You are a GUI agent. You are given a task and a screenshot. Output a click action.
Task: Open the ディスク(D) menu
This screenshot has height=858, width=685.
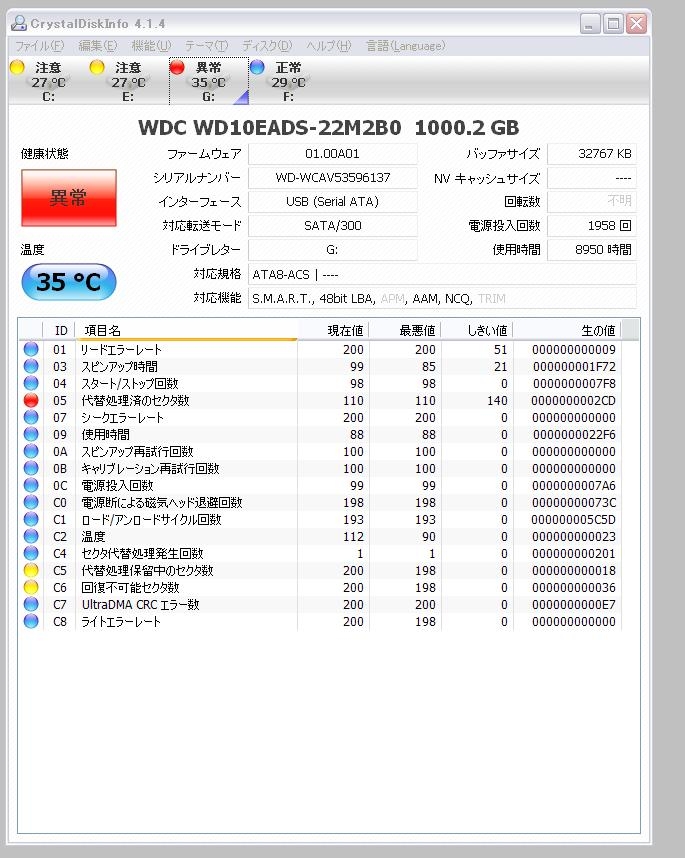pos(267,46)
